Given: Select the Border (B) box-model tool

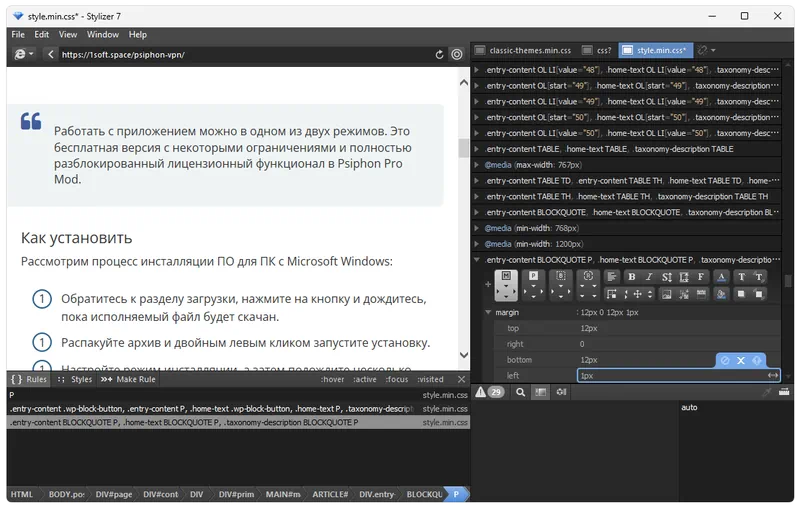Looking at the screenshot, I should point(561,285).
